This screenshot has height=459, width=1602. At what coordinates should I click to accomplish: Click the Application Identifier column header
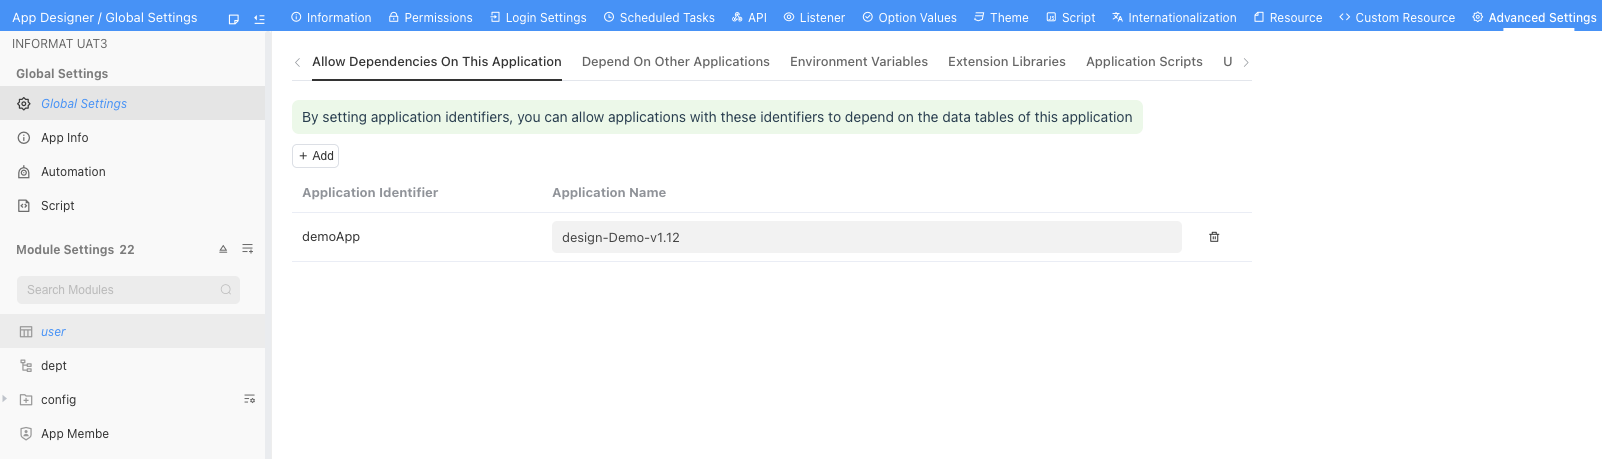click(370, 193)
